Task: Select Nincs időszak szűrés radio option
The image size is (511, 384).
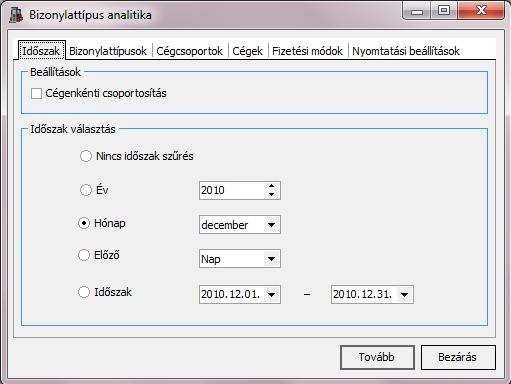Action: 86,156
